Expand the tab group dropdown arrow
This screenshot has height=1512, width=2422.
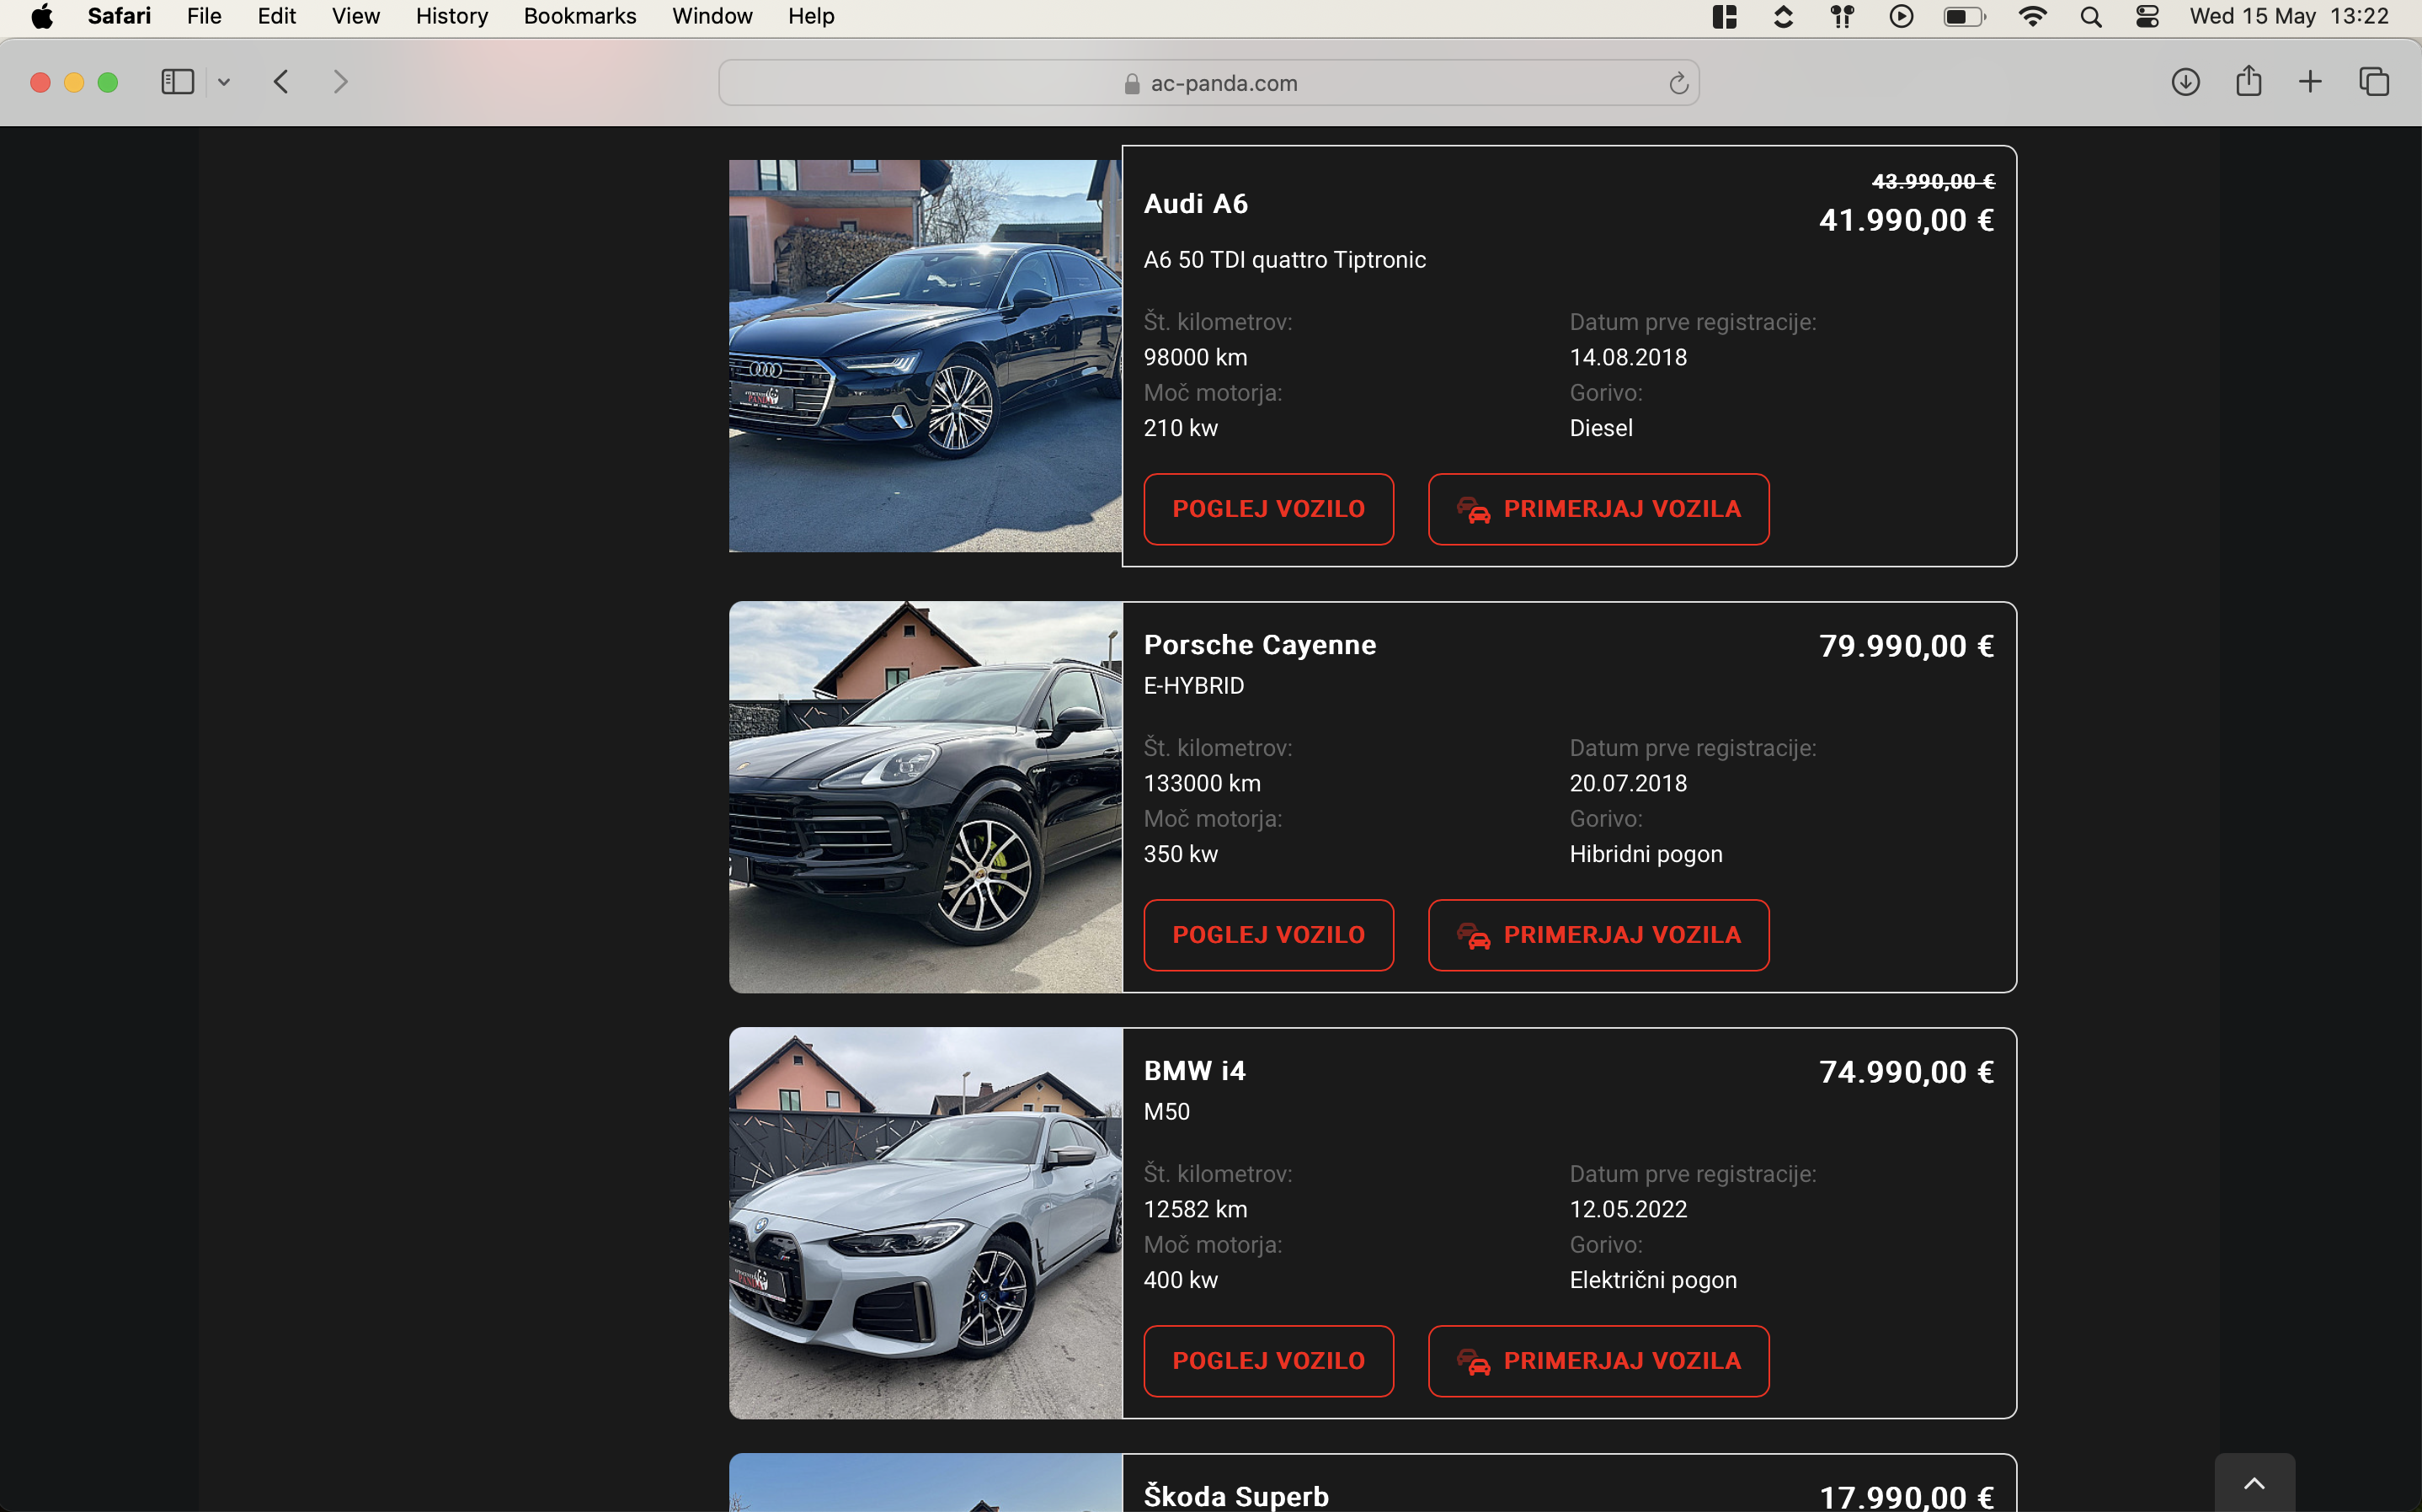pyautogui.click(x=224, y=82)
